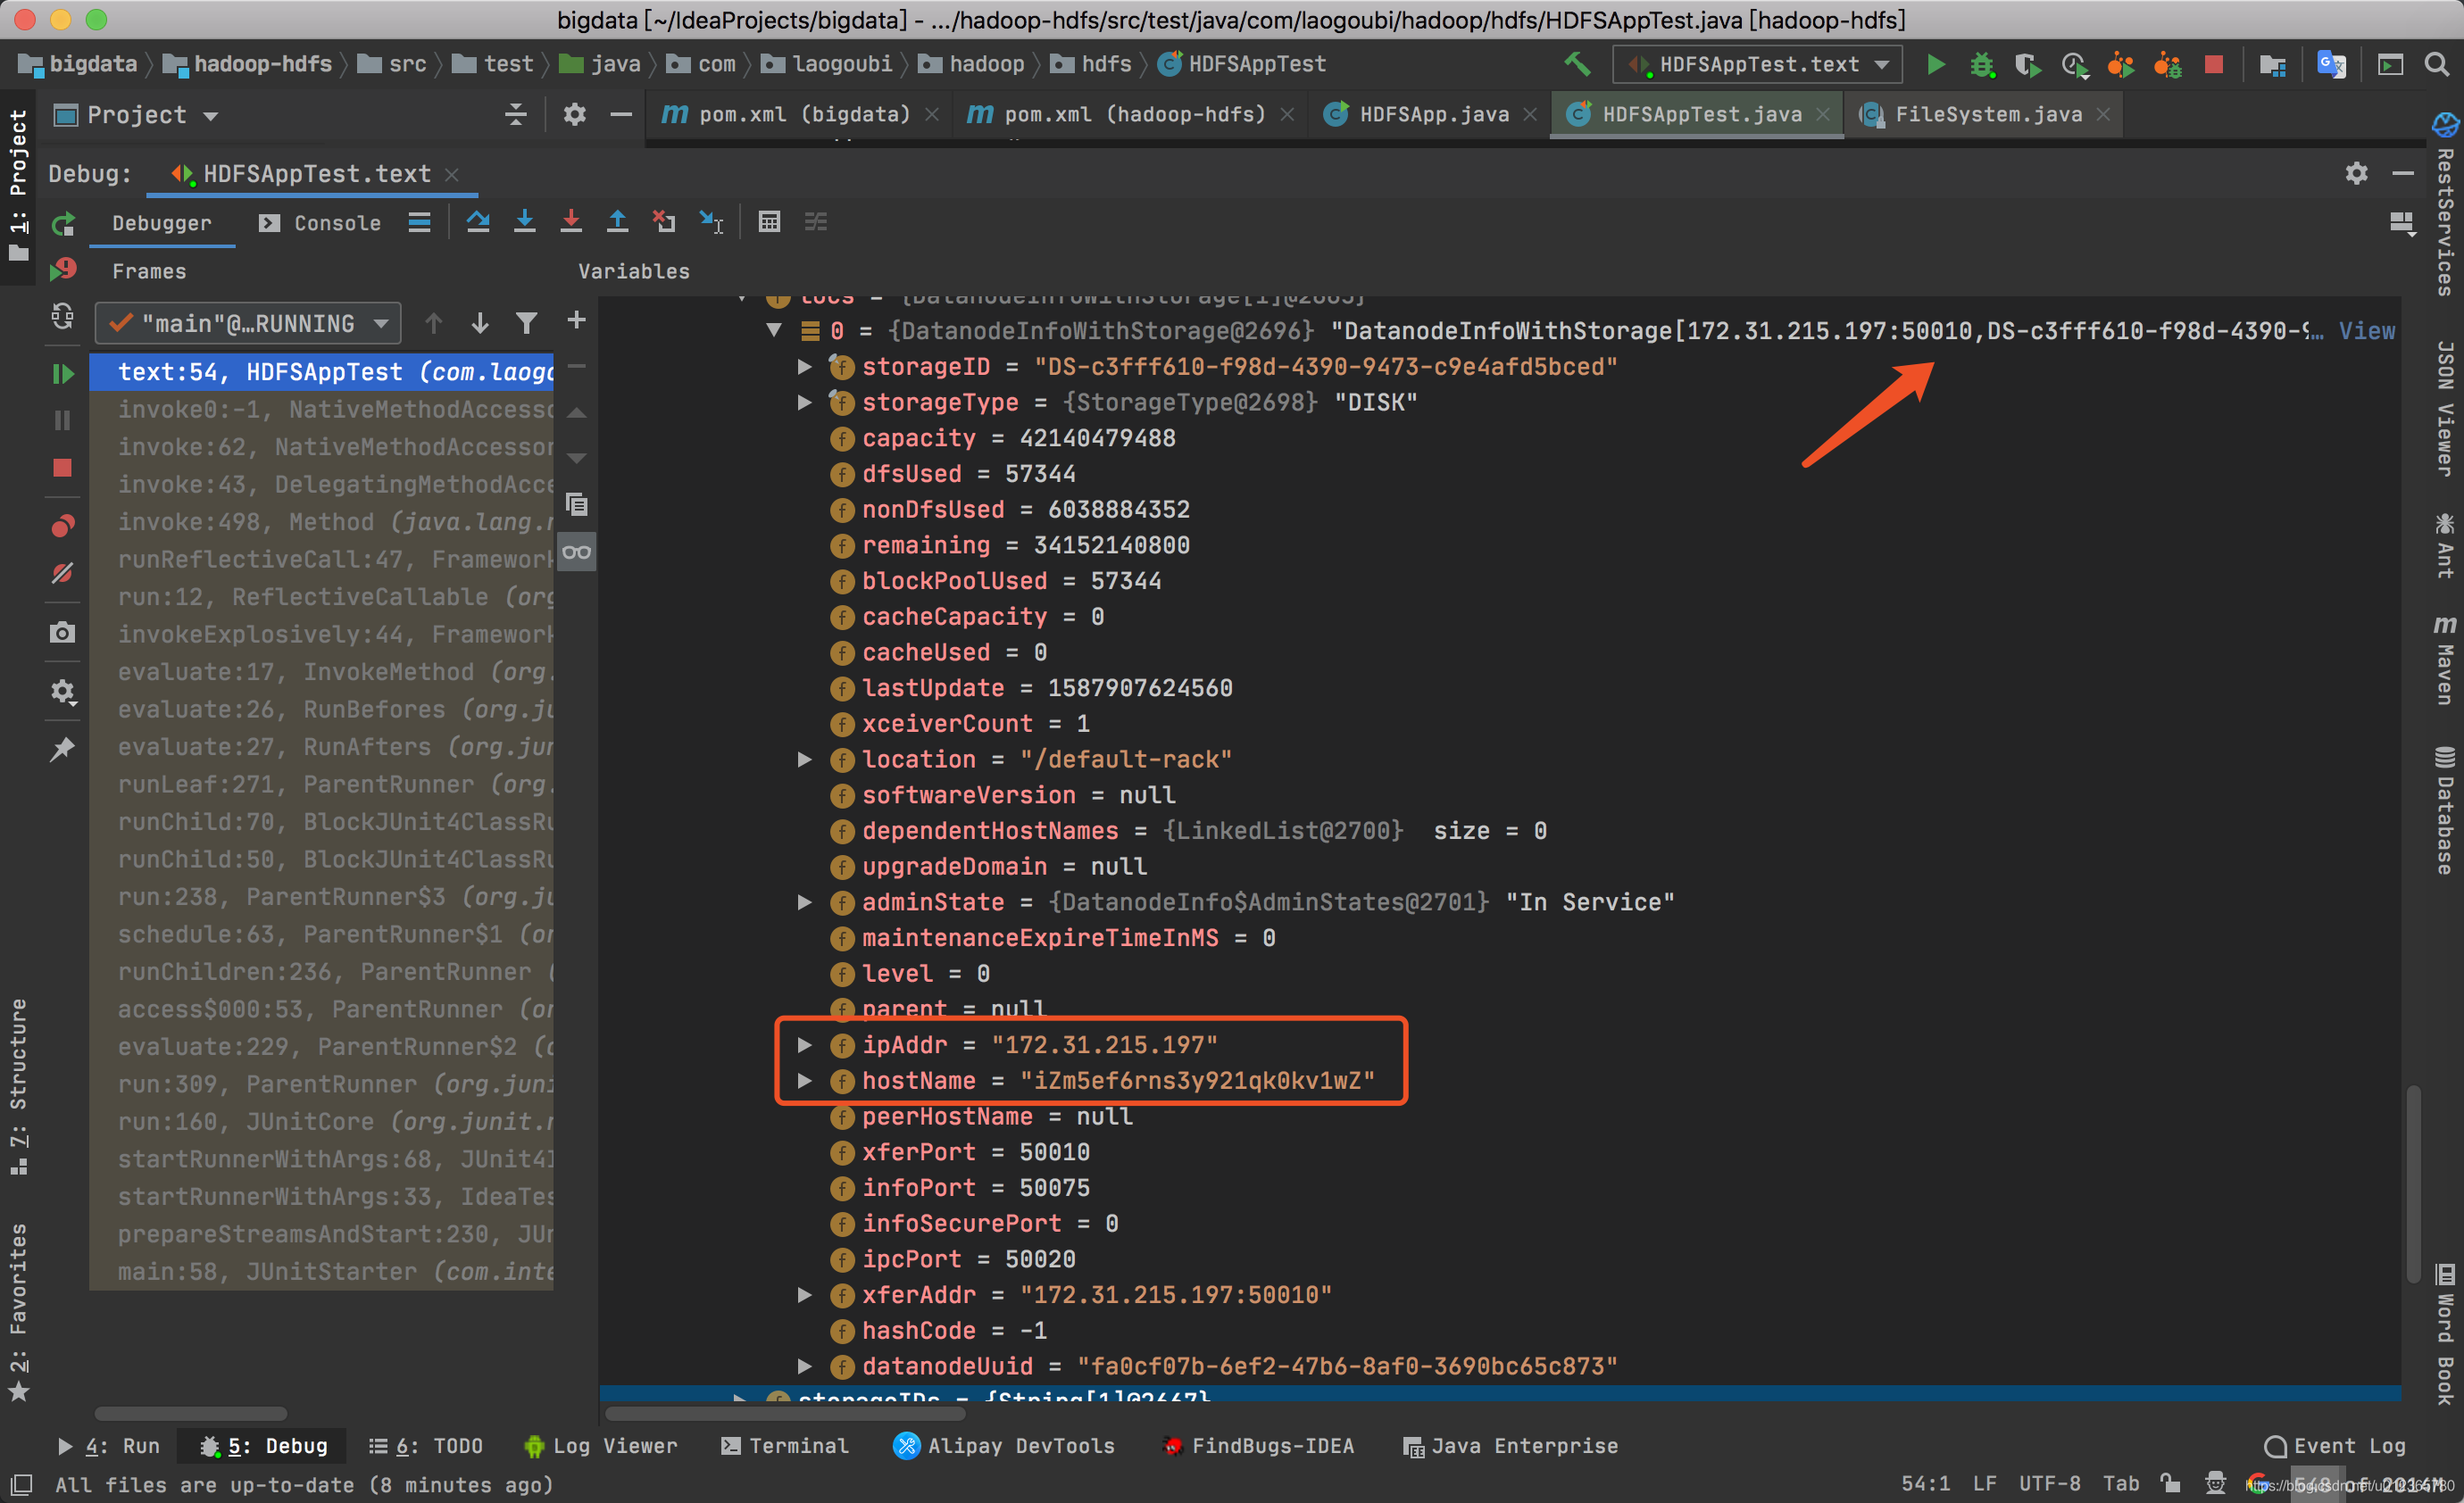Image resolution: width=2464 pixels, height=1503 pixels.
Task: Open the HDFSApp.java editor tab
Action: 1430,114
